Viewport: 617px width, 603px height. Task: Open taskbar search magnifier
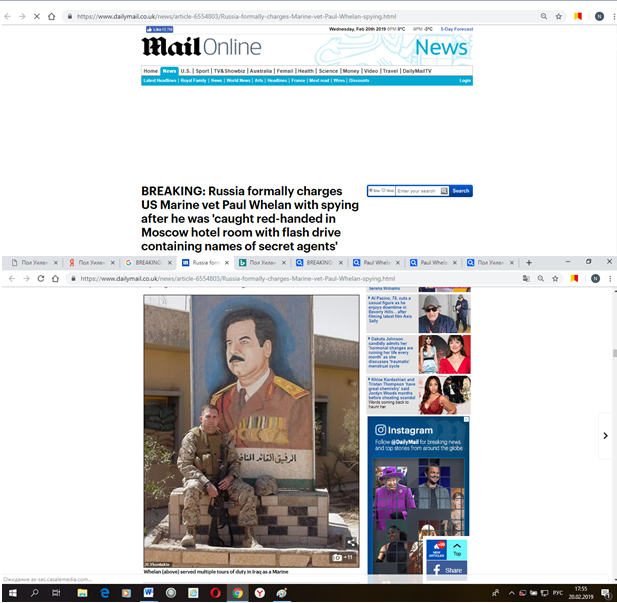[35, 593]
